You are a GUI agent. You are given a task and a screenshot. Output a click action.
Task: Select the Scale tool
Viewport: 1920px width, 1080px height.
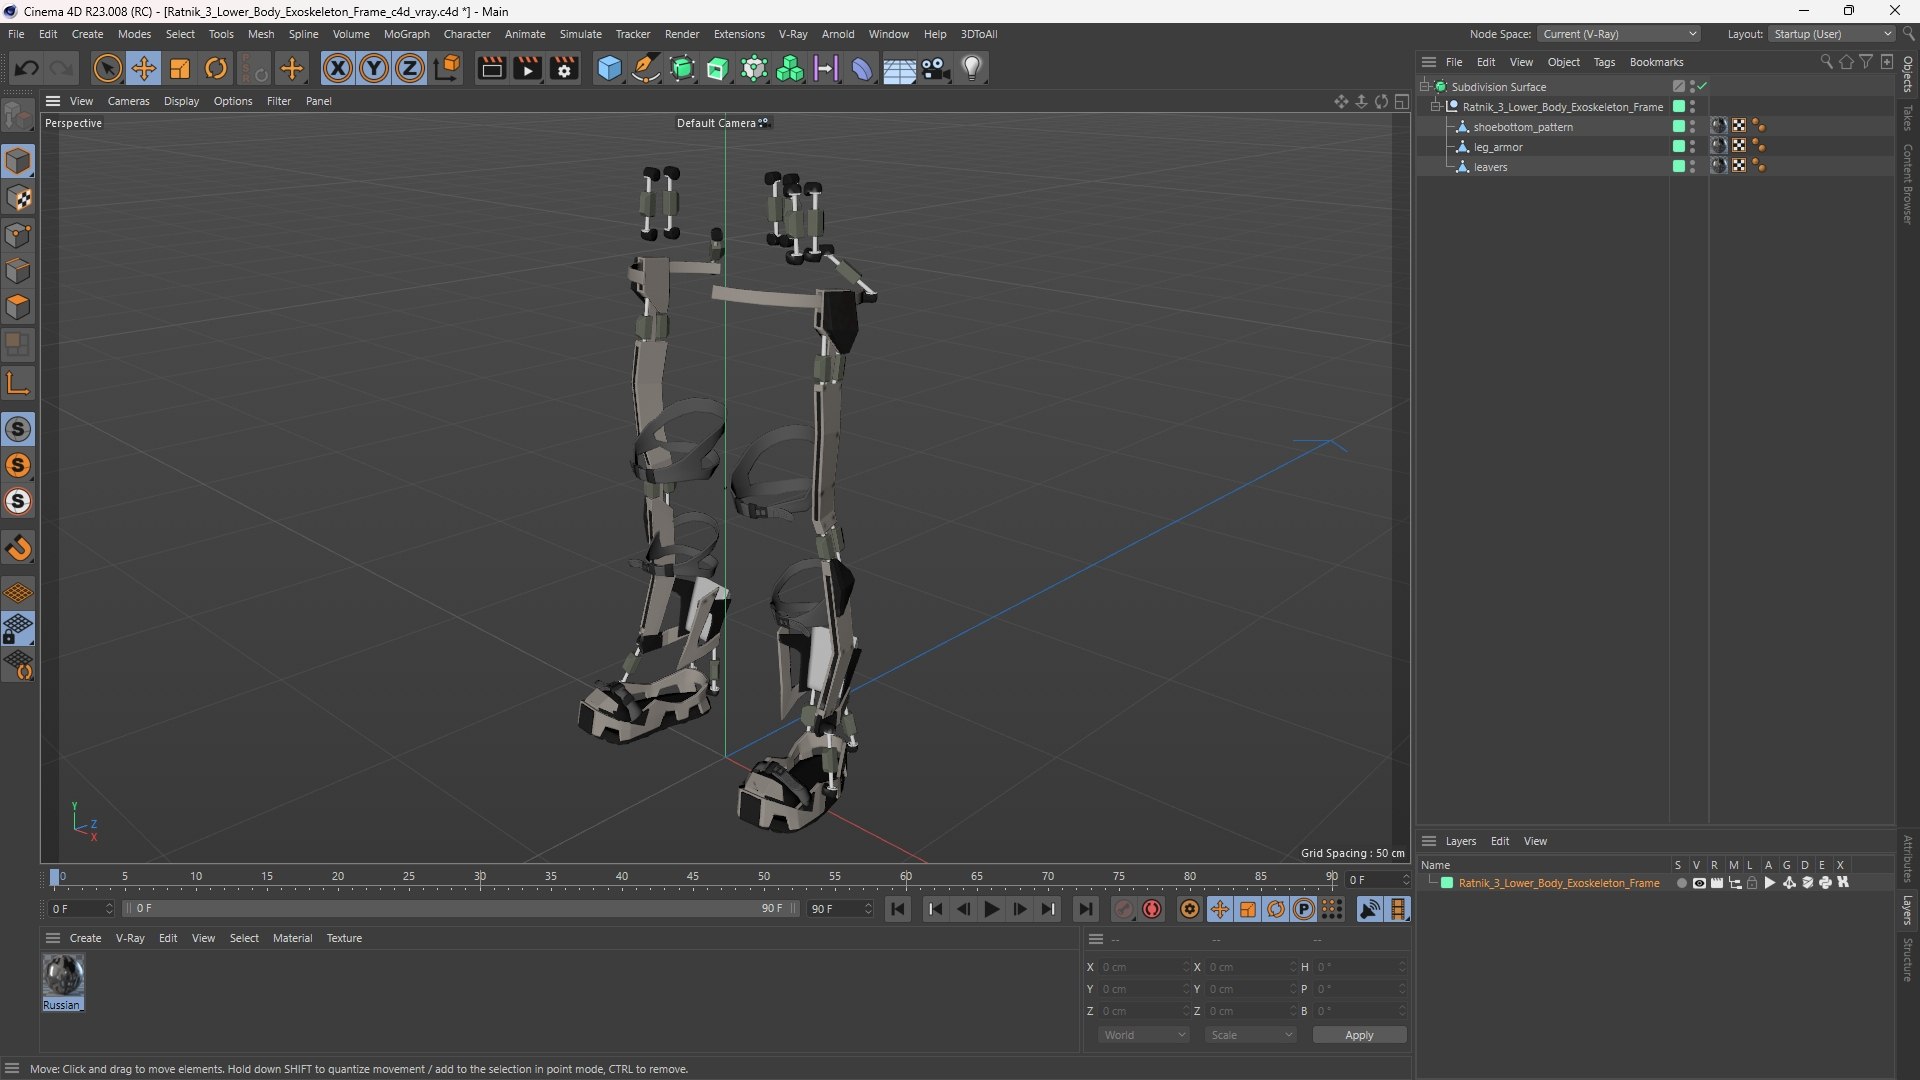click(180, 68)
